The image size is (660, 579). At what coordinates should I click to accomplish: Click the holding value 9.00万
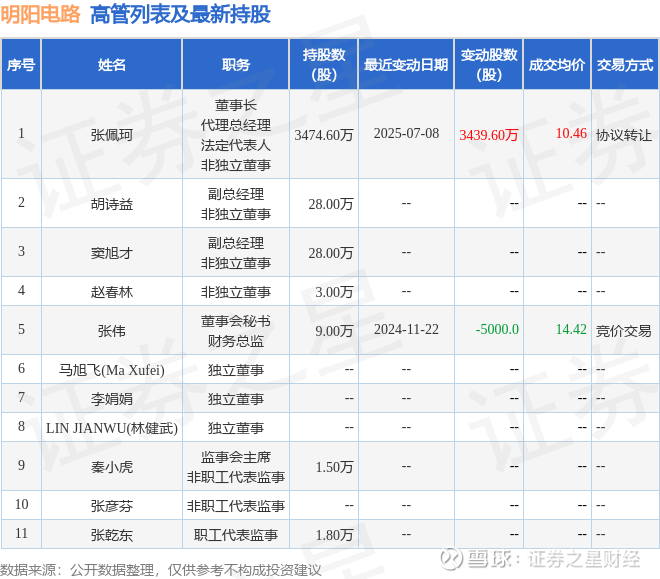pyautogui.click(x=334, y=331)
